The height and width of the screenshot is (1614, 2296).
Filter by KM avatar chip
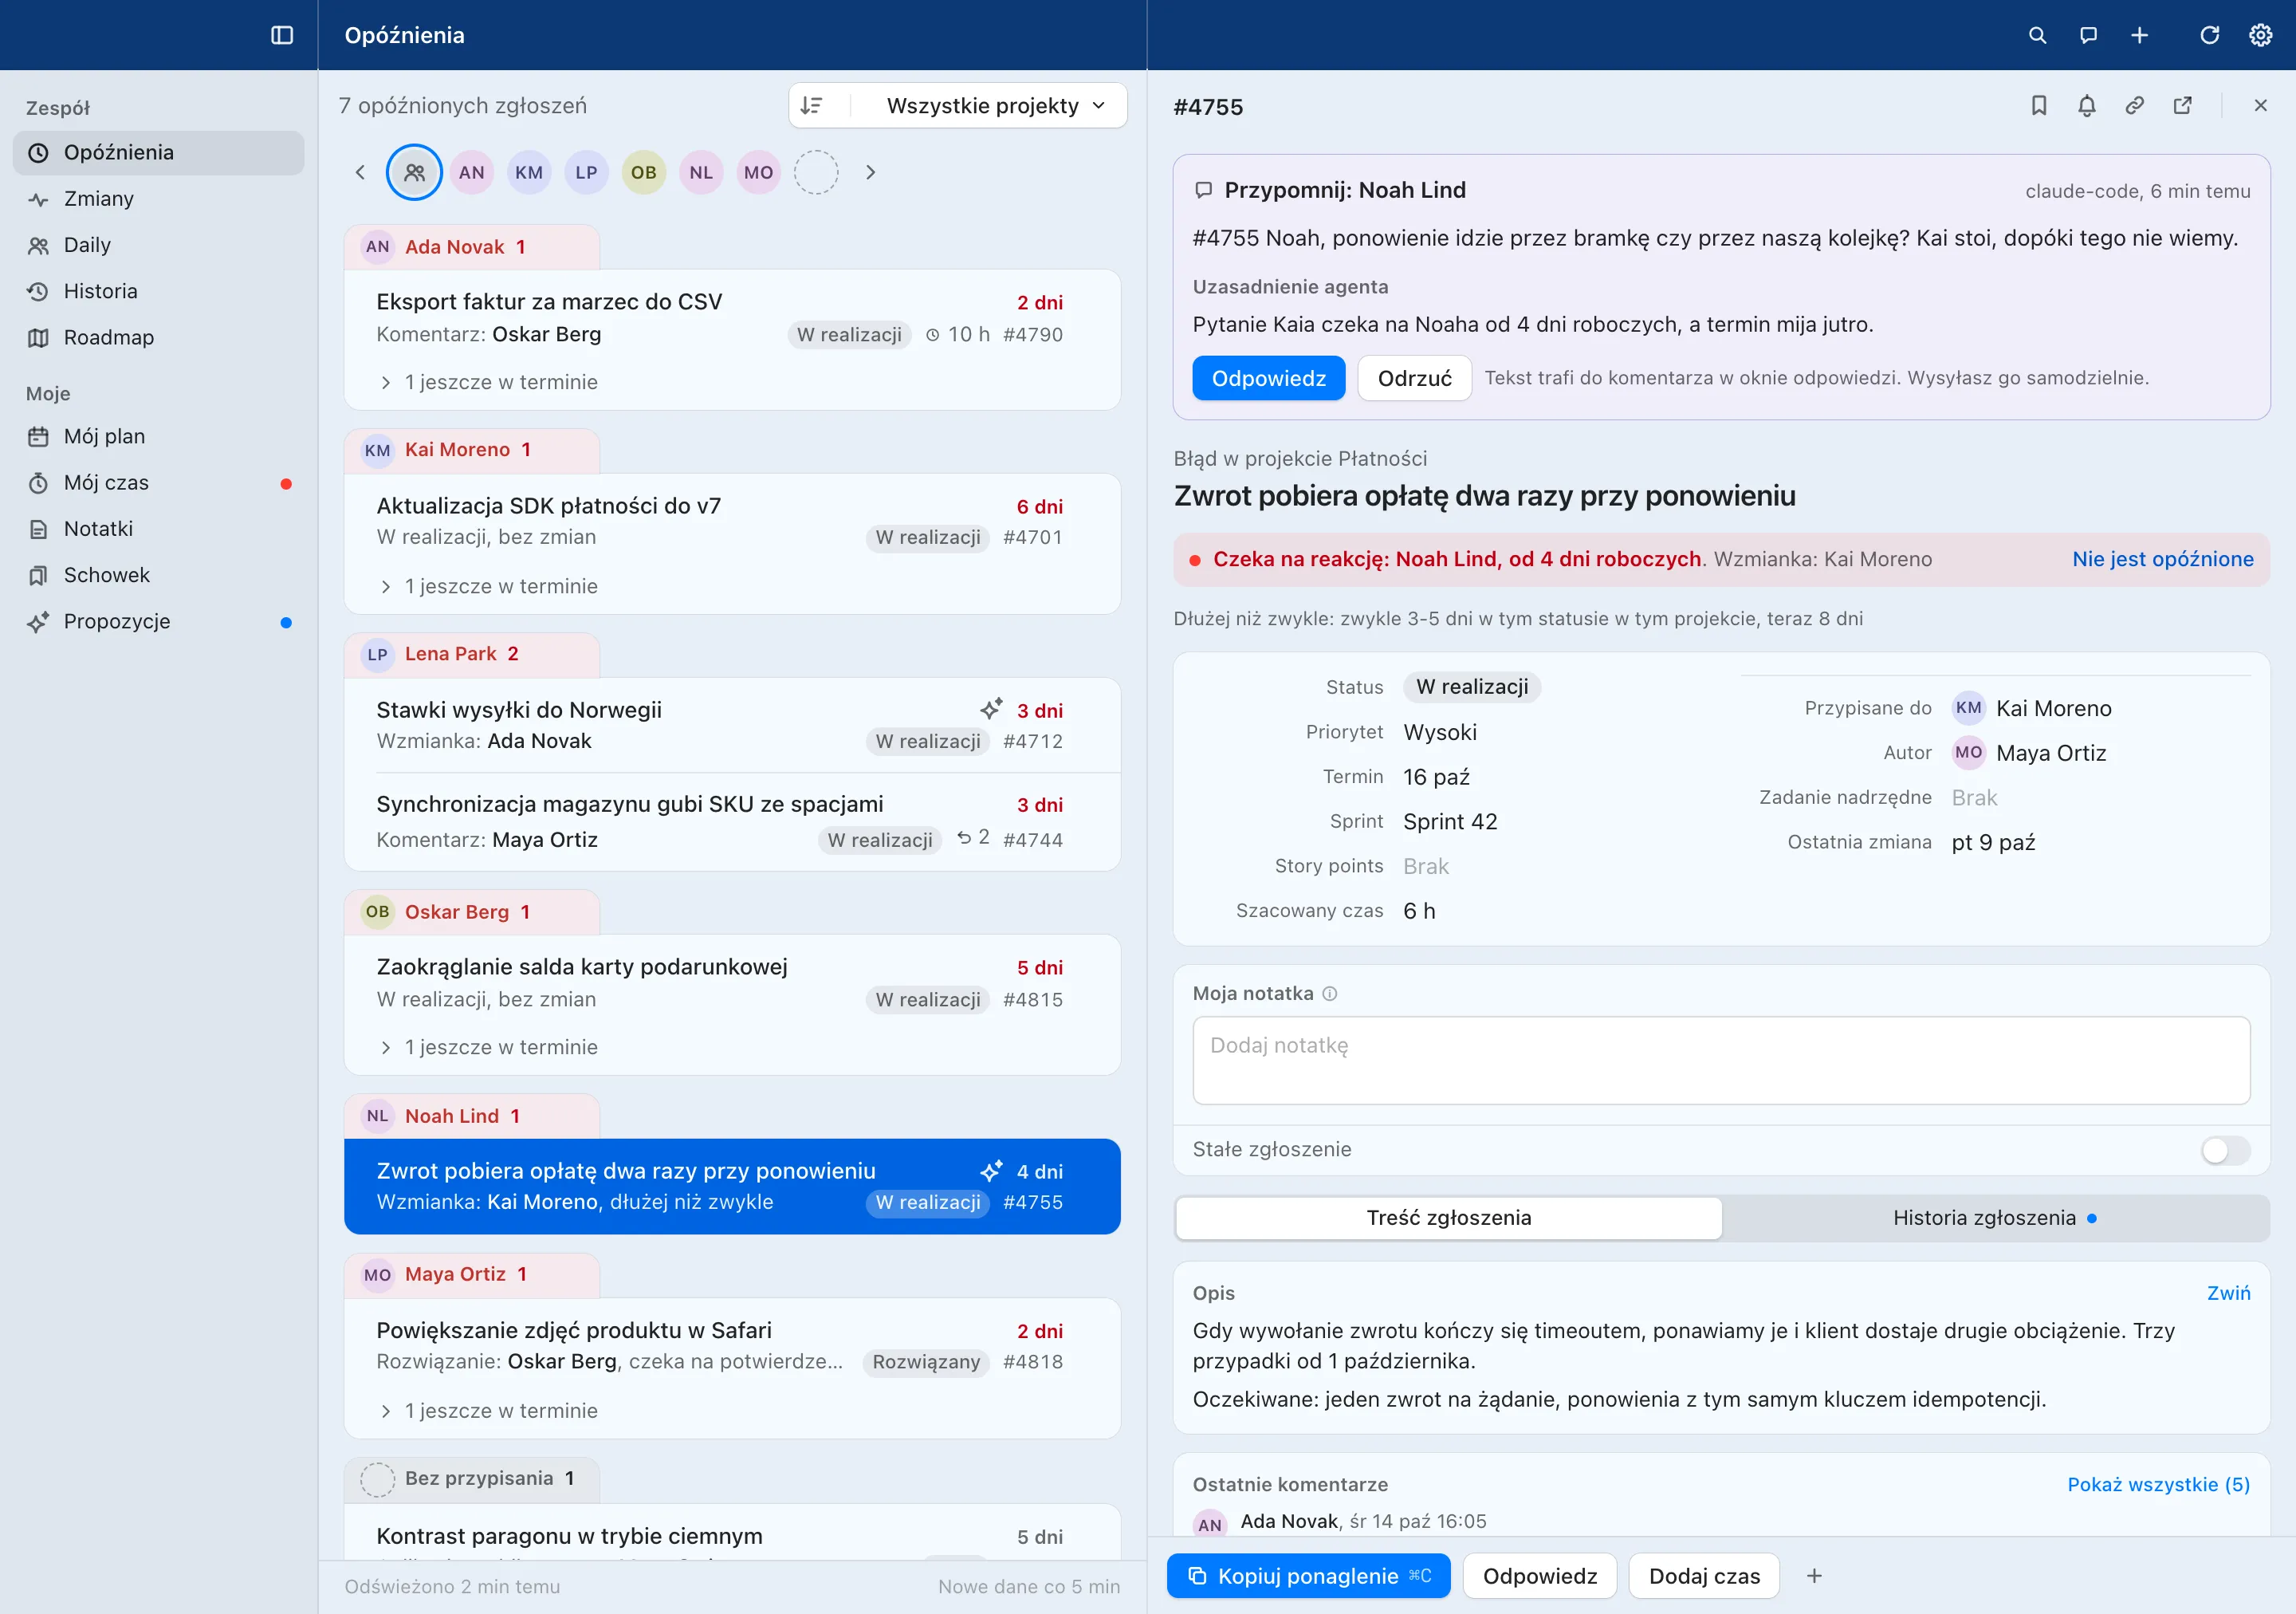click(529, 172)
